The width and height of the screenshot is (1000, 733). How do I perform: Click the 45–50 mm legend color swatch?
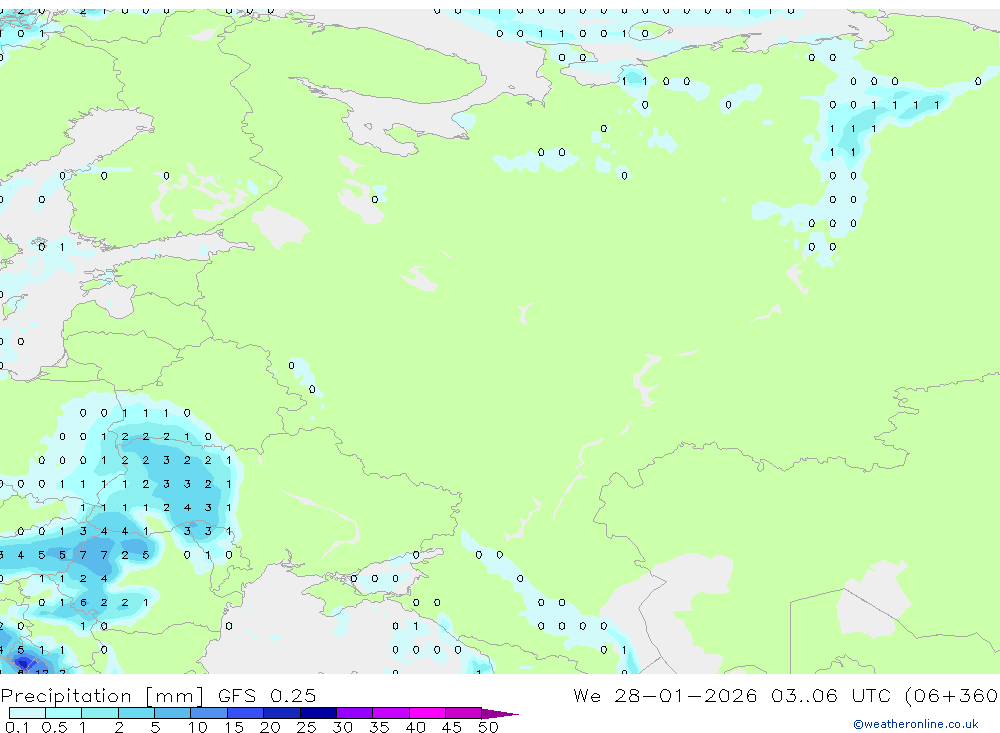coord(464,713)
